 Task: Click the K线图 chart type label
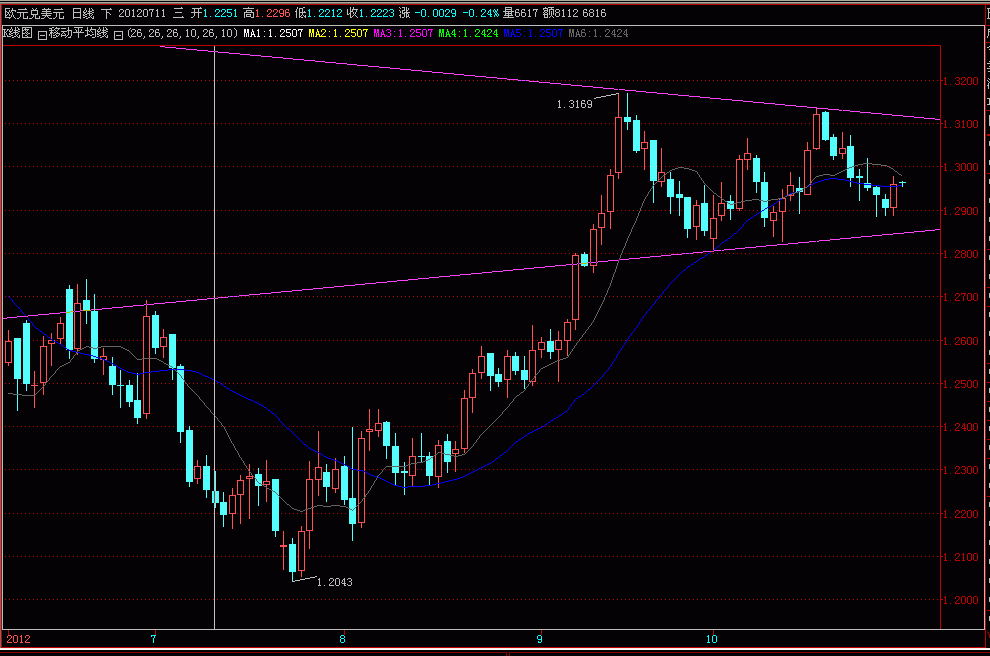[18, 33]
